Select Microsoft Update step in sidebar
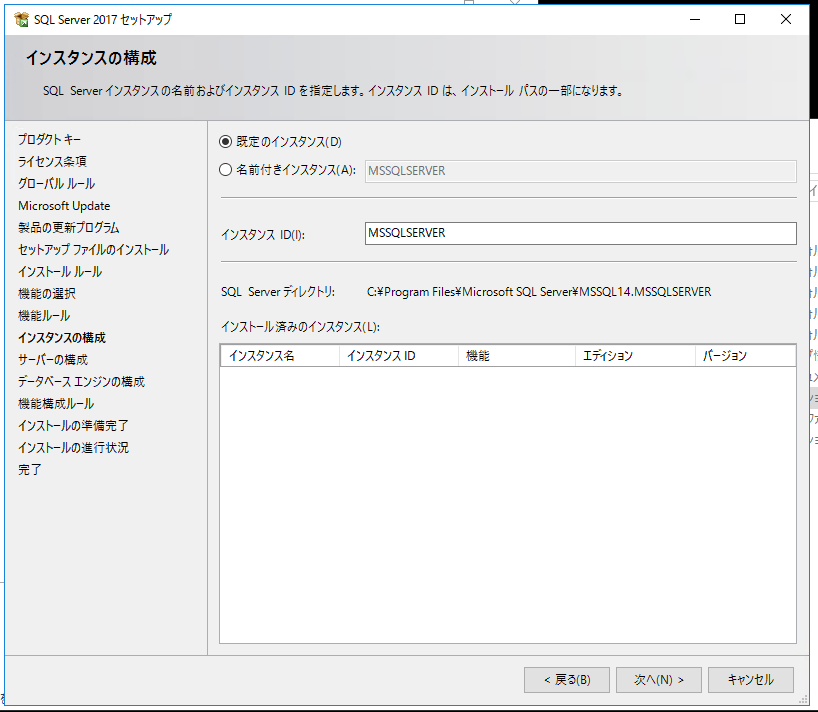The image size is (818, 712). click(64, 206)
